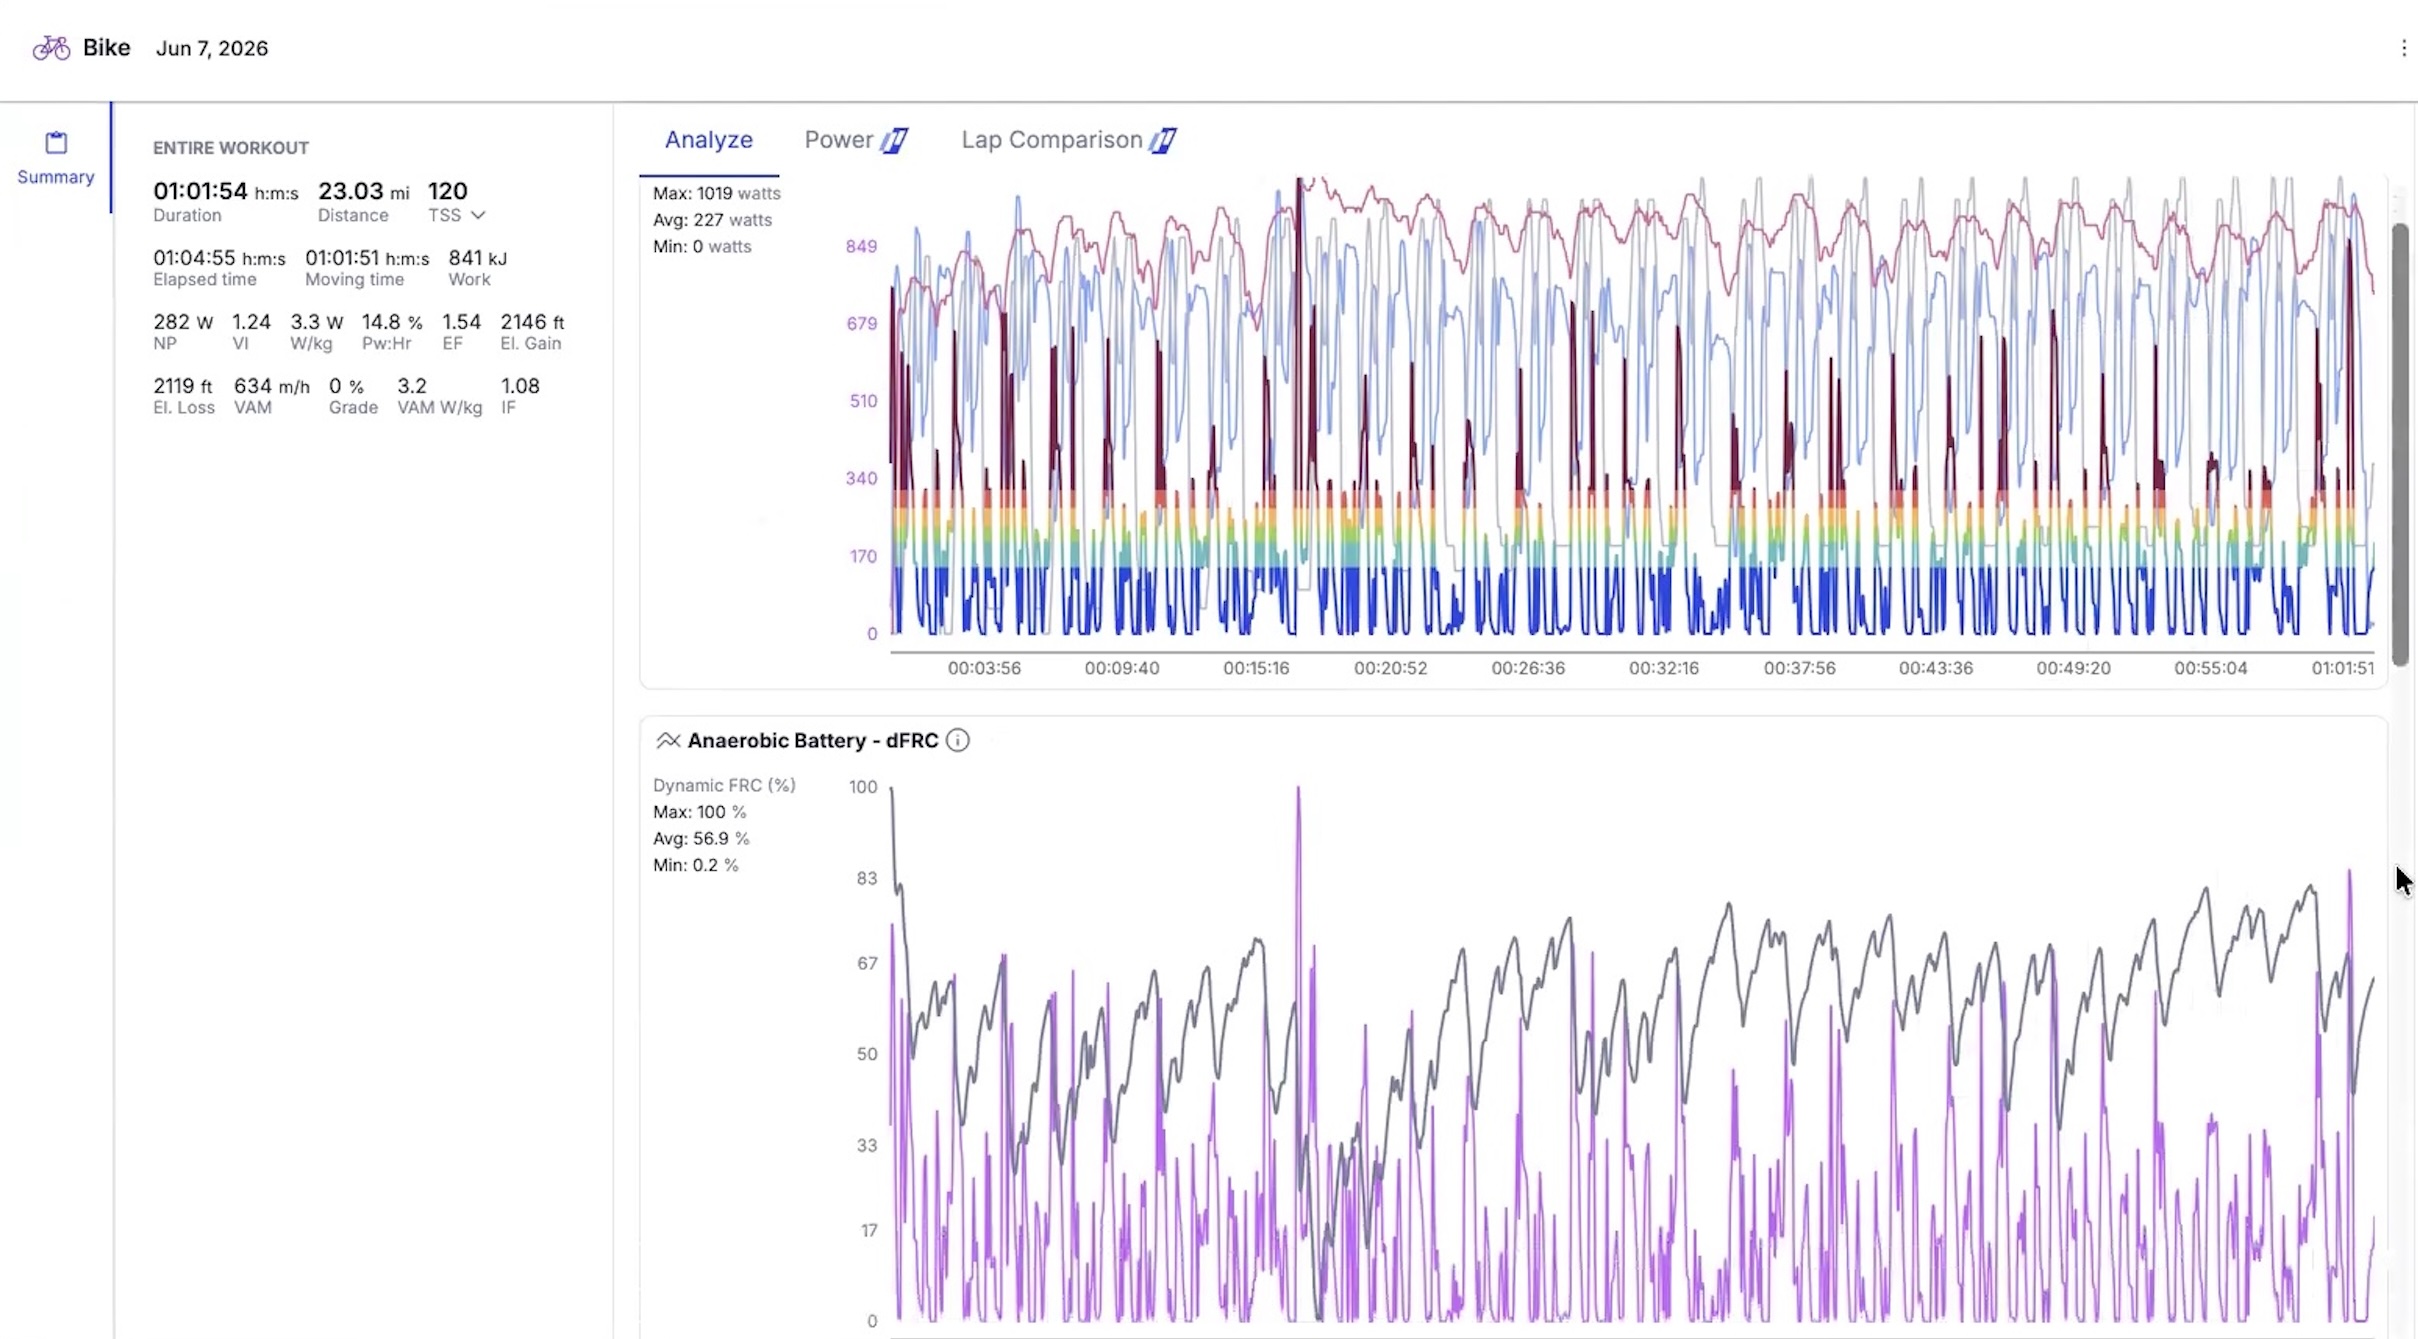Click the Jun 7, 2026 date
The image size is (2418, 1339).
coord(212,48)
